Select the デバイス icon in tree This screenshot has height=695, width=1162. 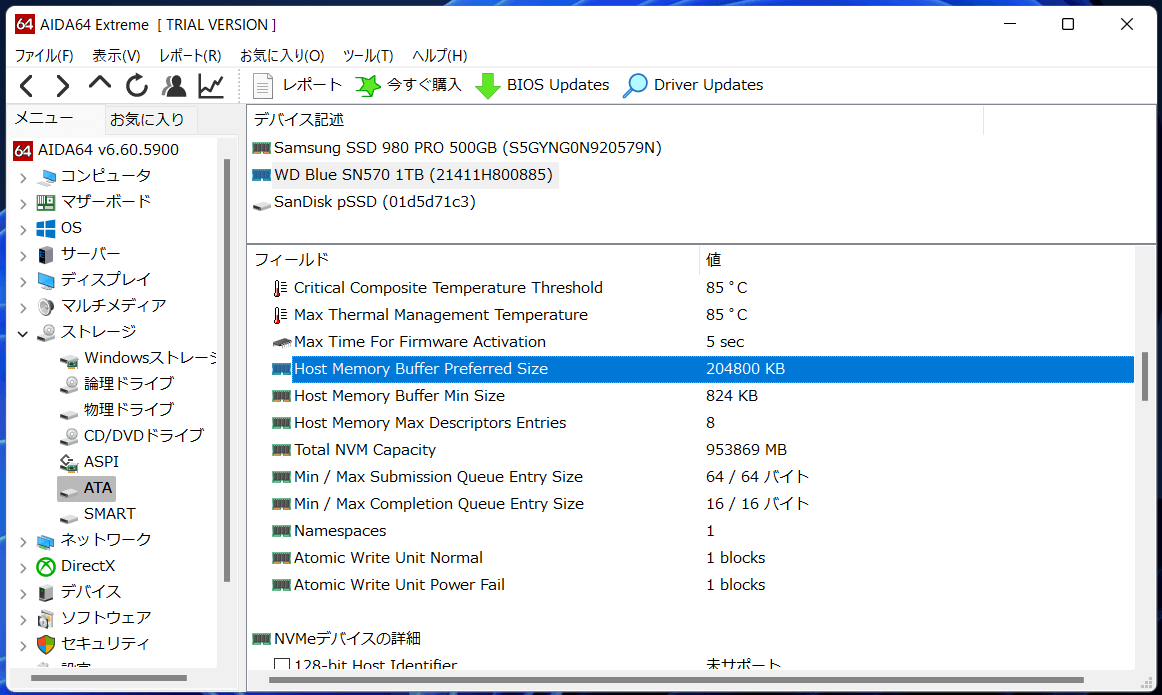(46, 593)
